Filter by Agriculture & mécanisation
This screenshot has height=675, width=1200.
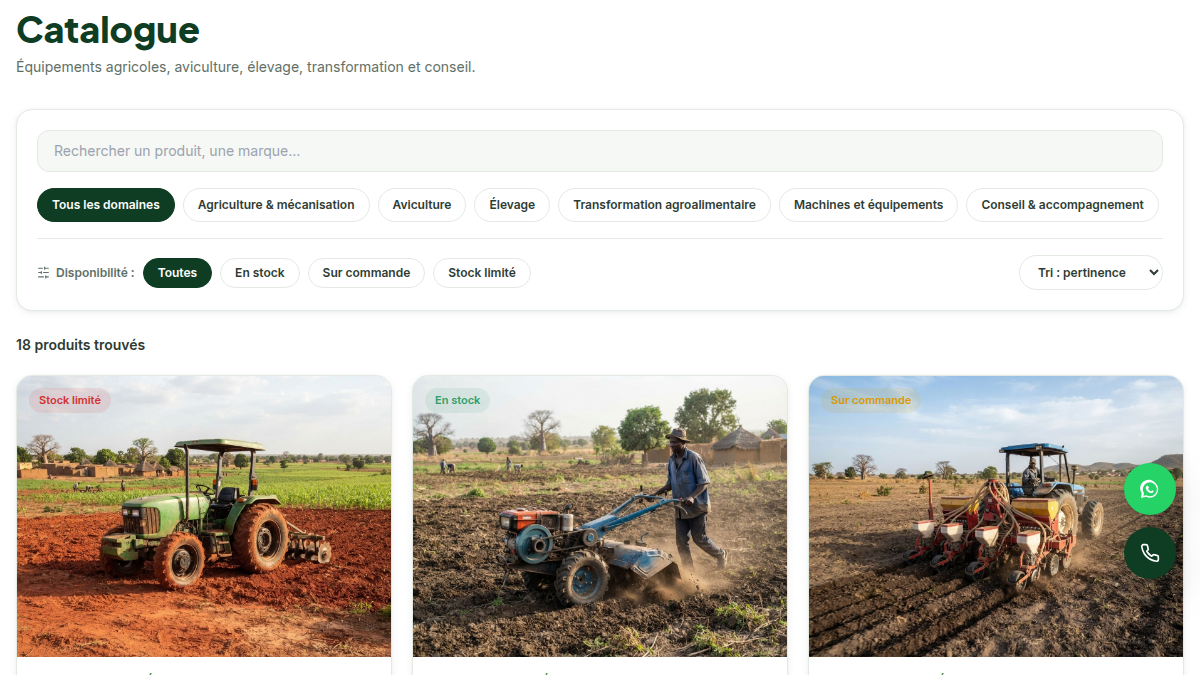pyautogui.click(x=276, y=205)
